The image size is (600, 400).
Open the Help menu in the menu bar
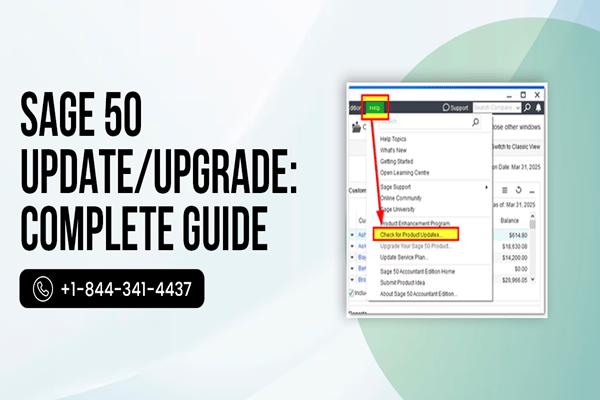tap(374, 108)
